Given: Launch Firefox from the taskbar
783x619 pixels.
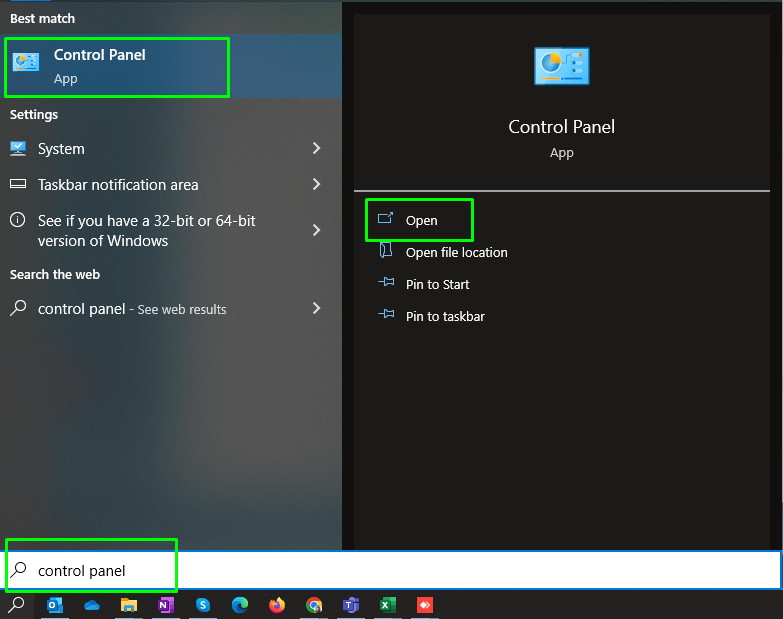Looking at the screenshot, I should [277, 605].
